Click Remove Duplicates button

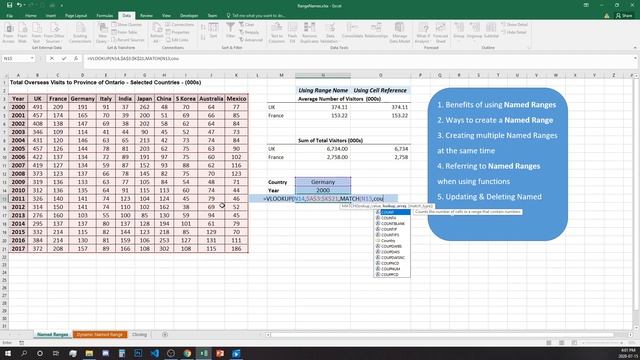(x=309, y=33)
